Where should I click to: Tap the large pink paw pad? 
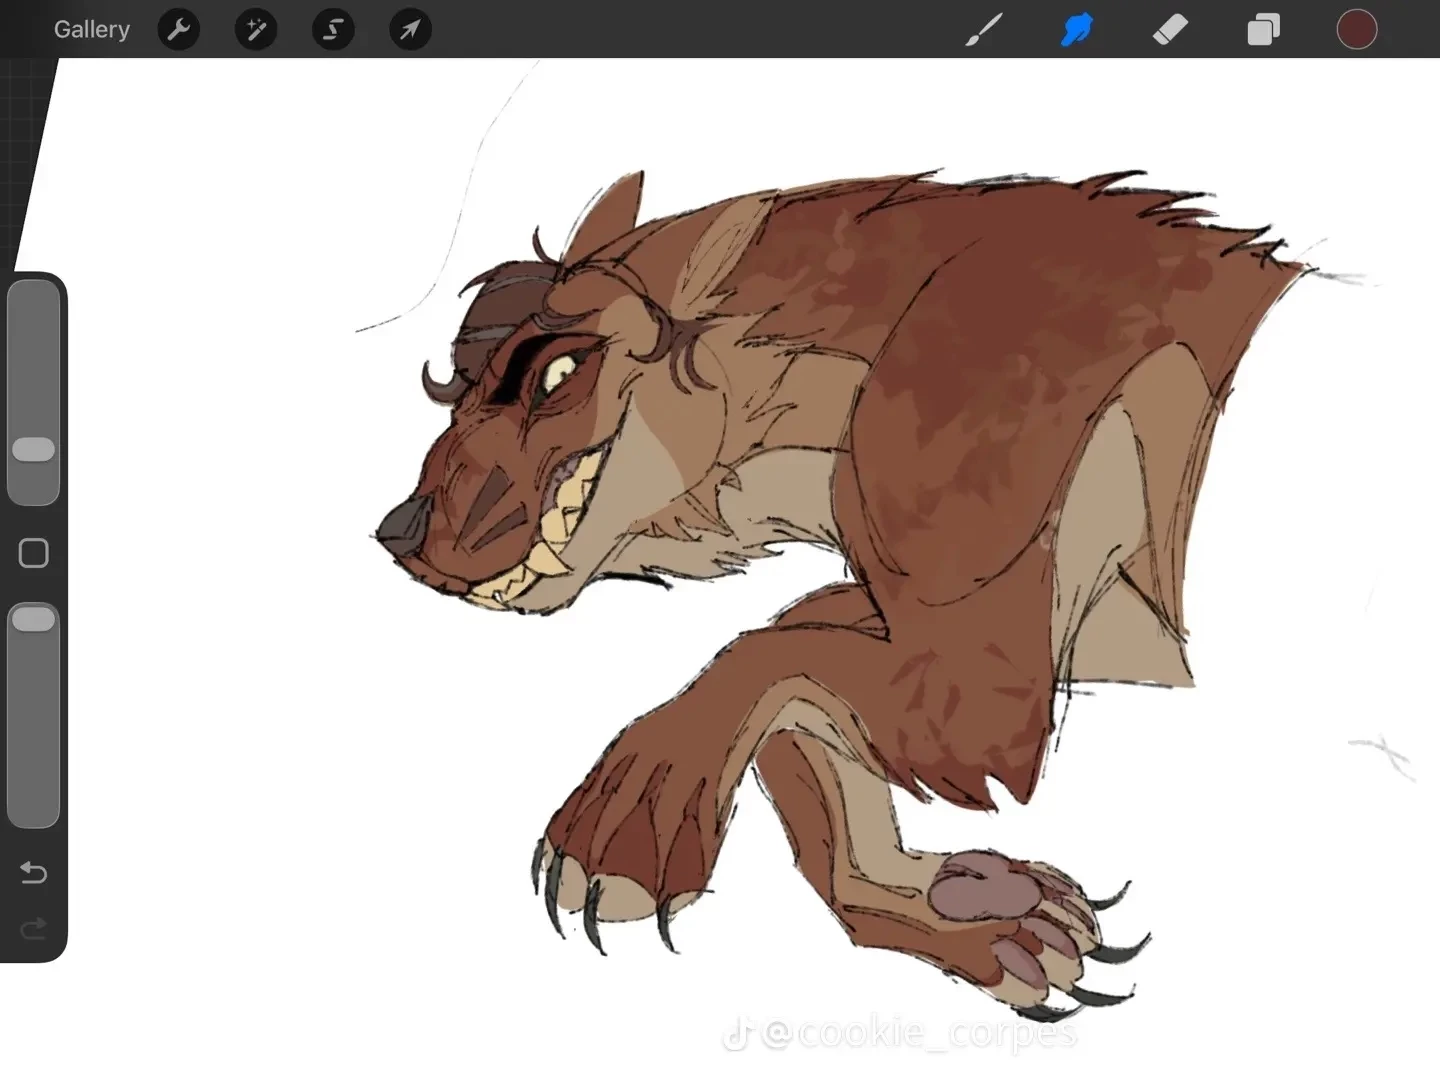tap(973, 884)
